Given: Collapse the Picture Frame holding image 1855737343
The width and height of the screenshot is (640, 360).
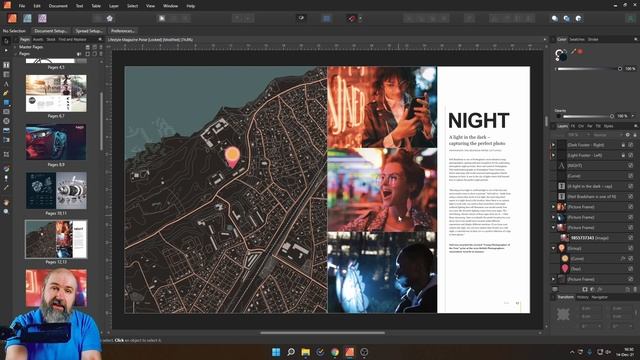Looking at the screenshot, I should coord(553,227).
